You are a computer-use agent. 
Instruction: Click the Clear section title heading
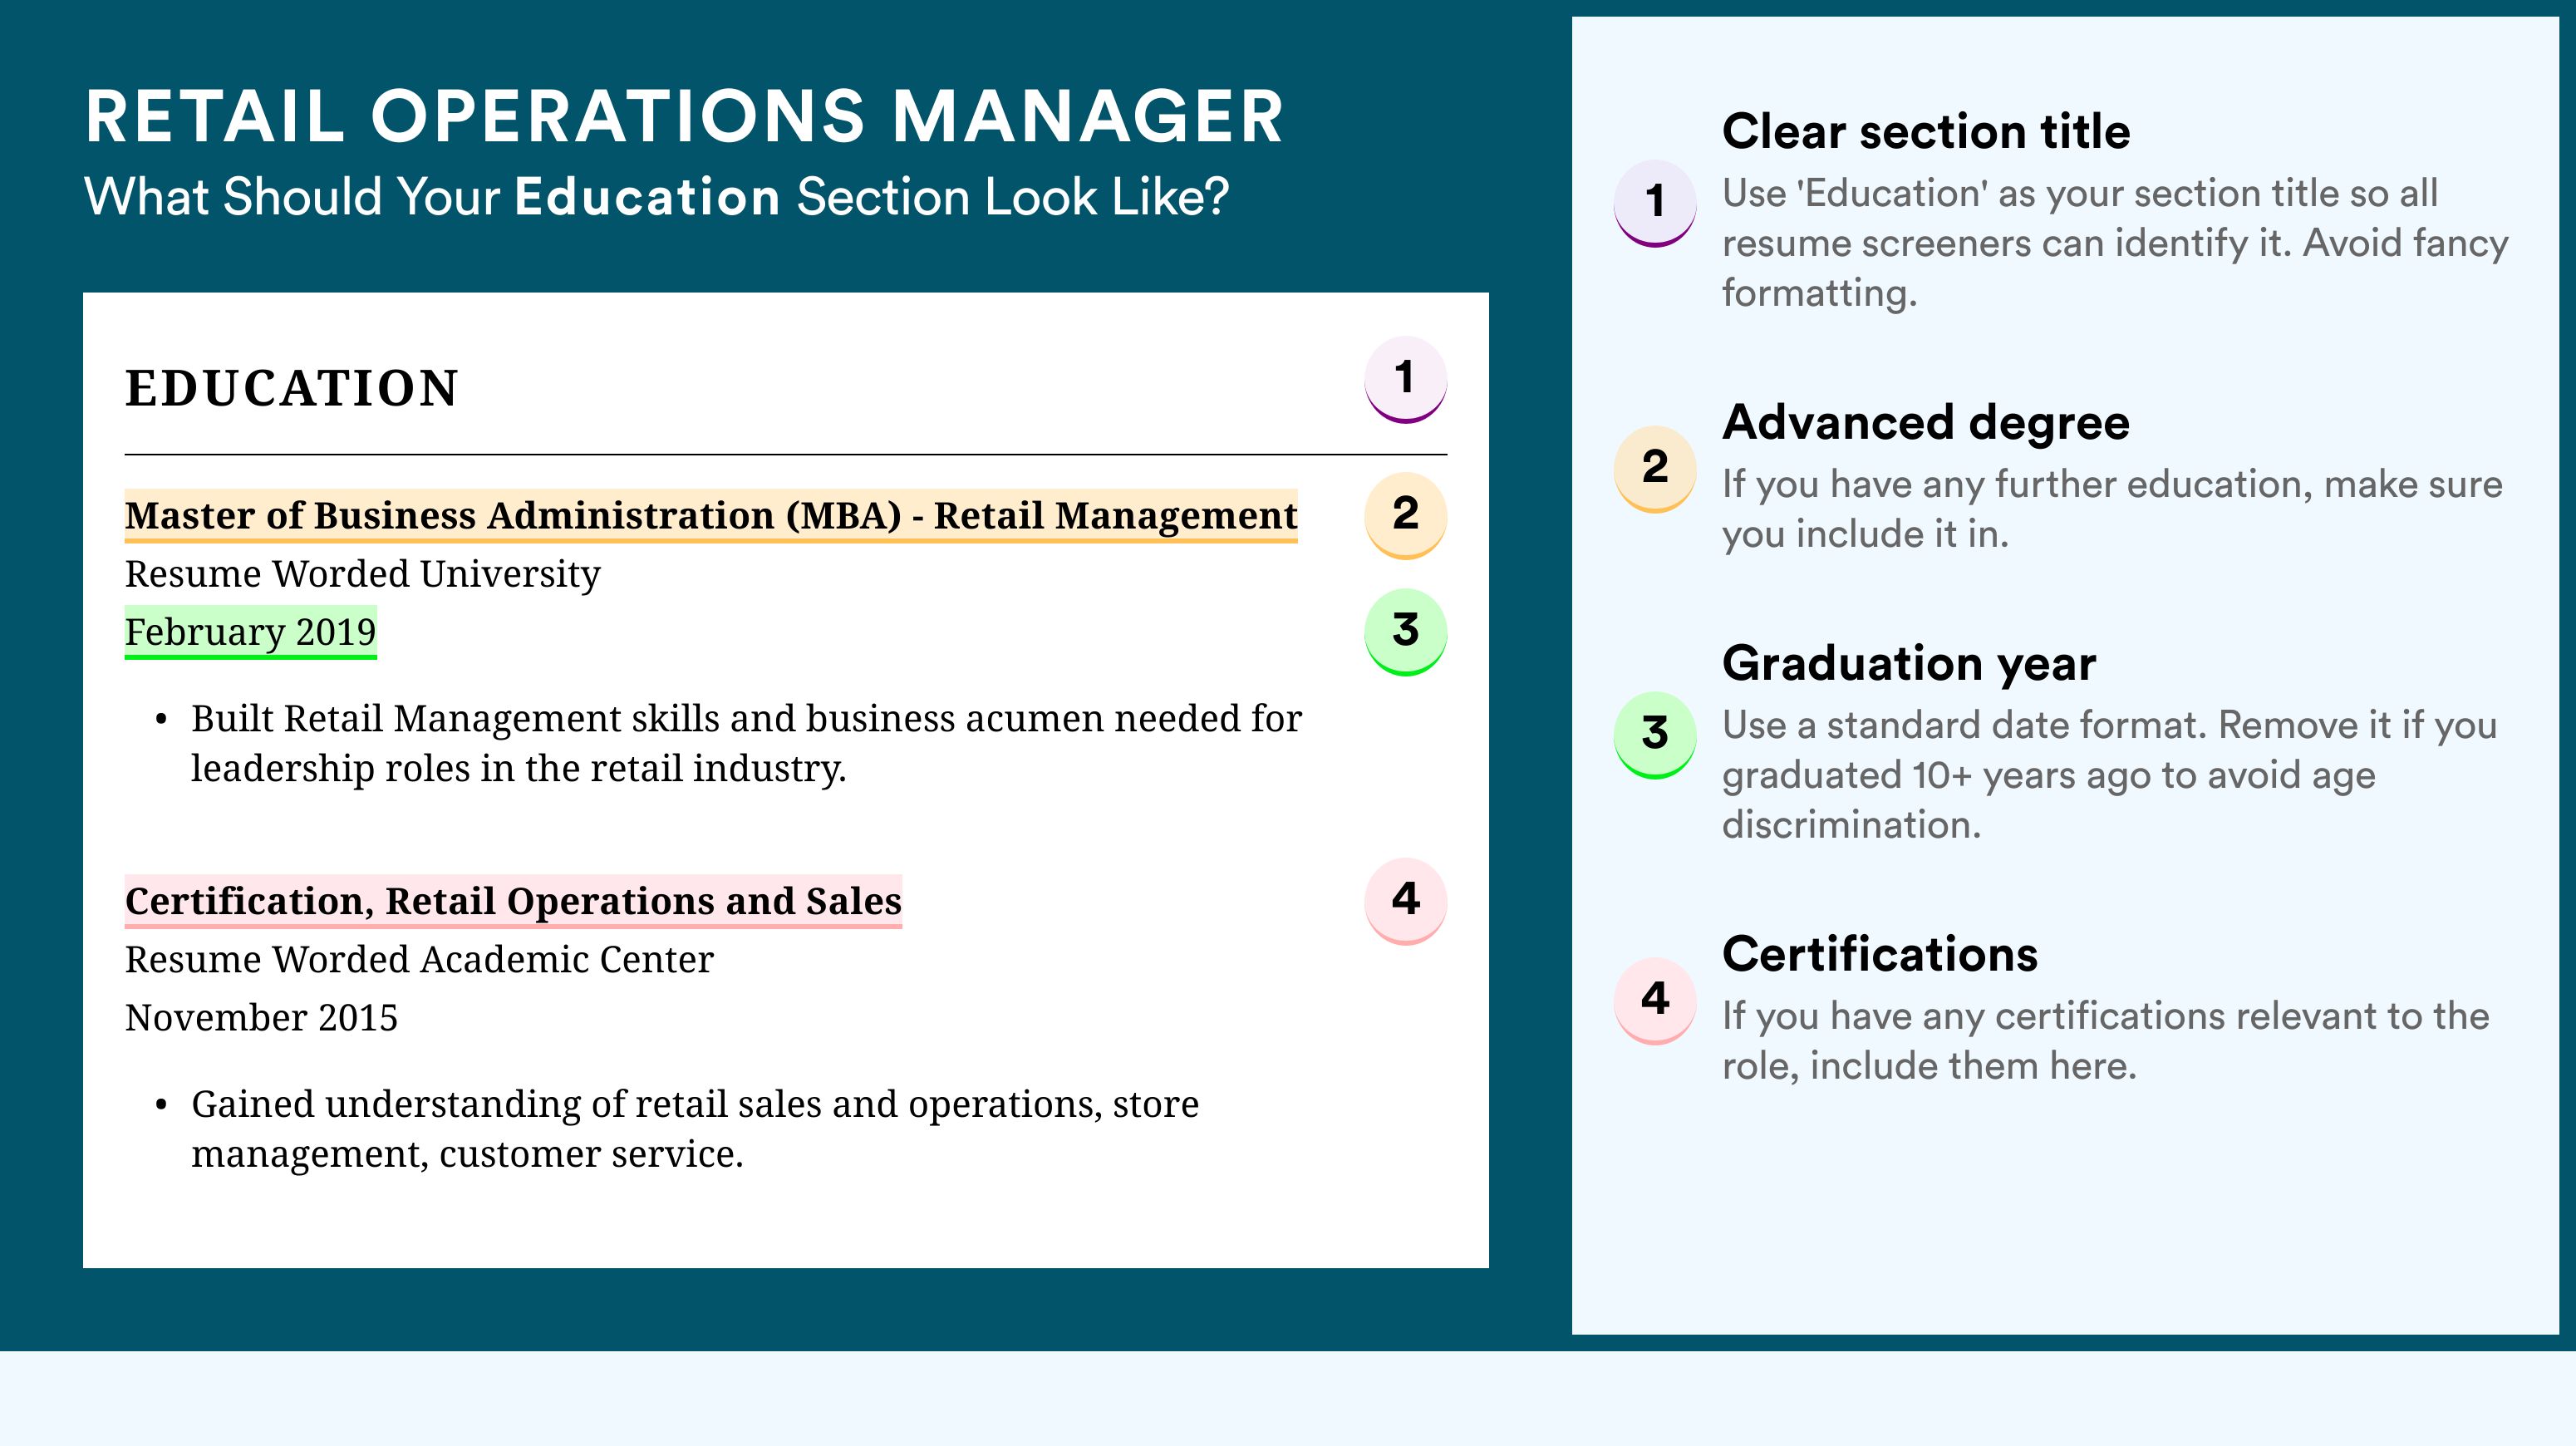click(x=1925, y=131)
